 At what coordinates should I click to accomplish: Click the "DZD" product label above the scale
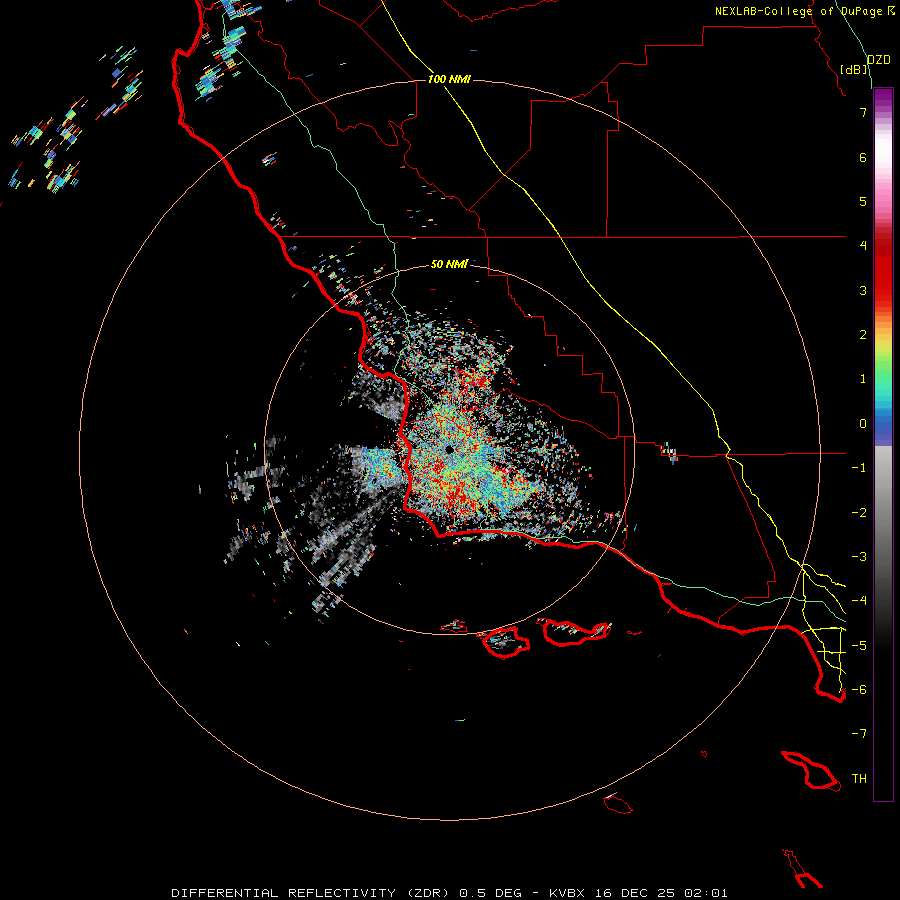pos(879,60)
